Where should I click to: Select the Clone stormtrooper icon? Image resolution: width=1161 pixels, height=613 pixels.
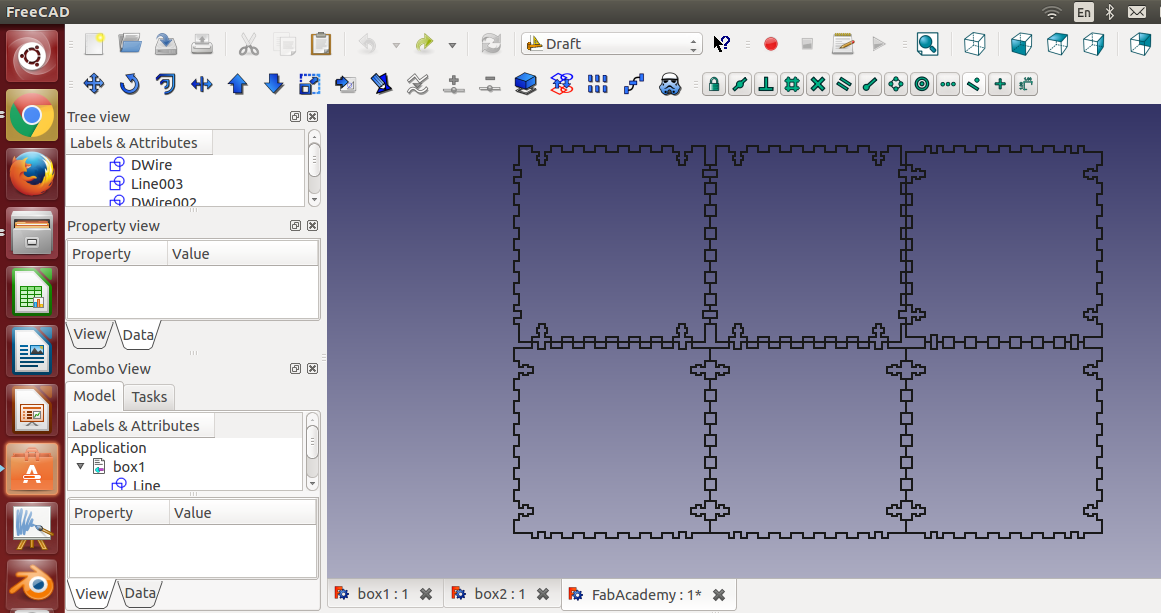[670, 84]
